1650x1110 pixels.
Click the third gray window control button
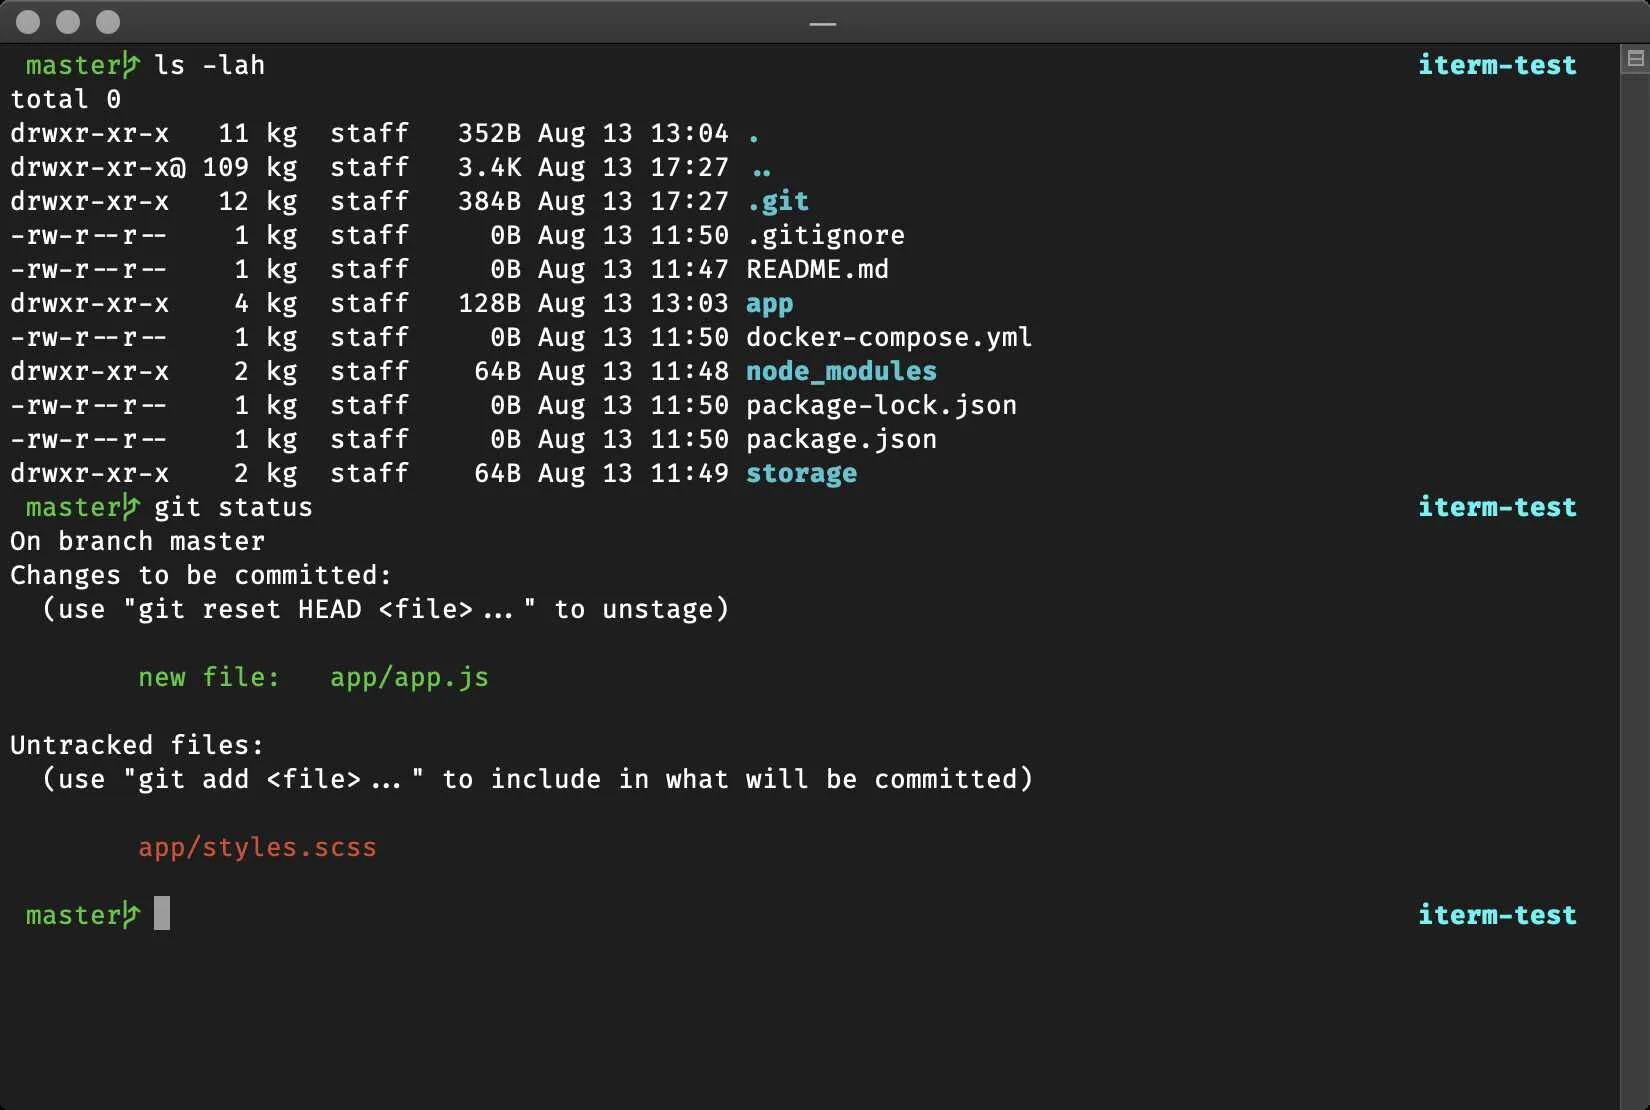pyautogui.click(x=108, y=22)
